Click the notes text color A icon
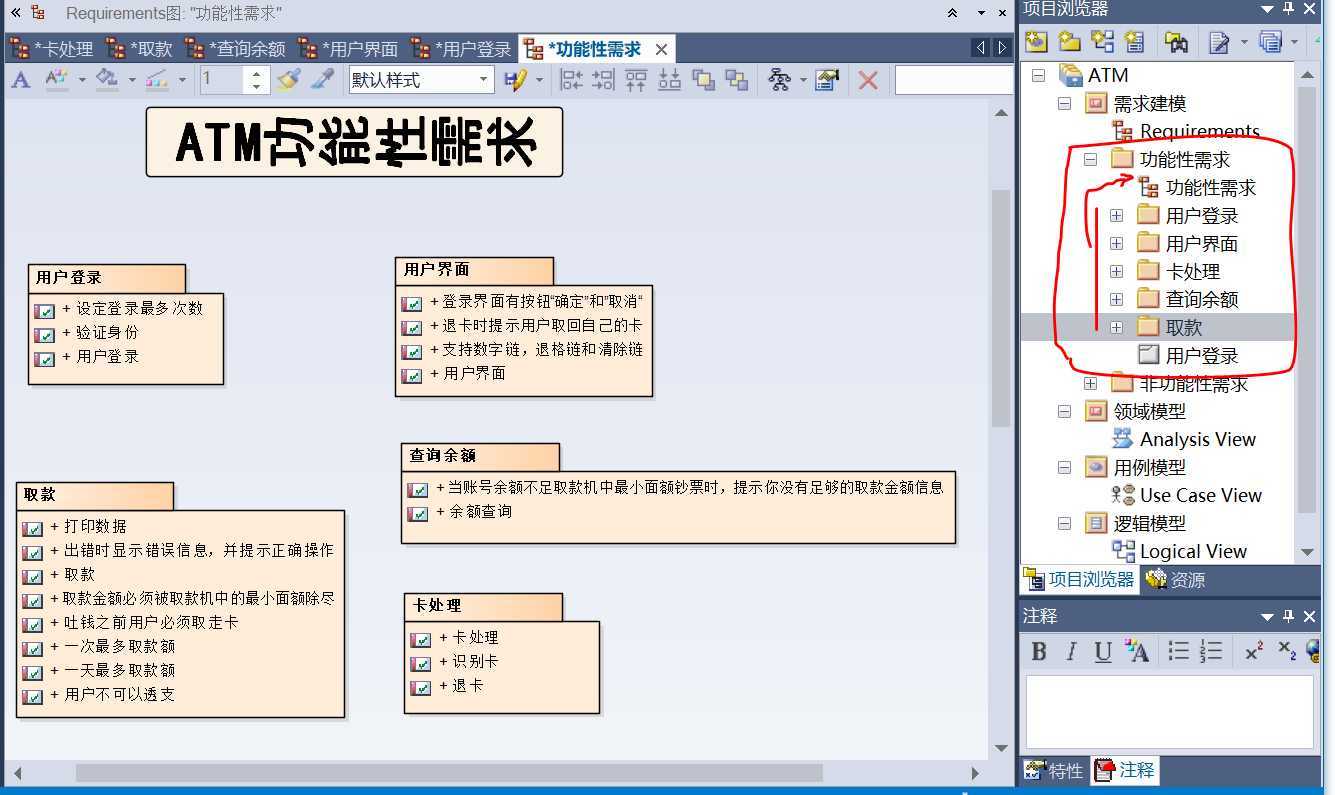This screenshot has width=1335, height=795. click(1136, 652)
